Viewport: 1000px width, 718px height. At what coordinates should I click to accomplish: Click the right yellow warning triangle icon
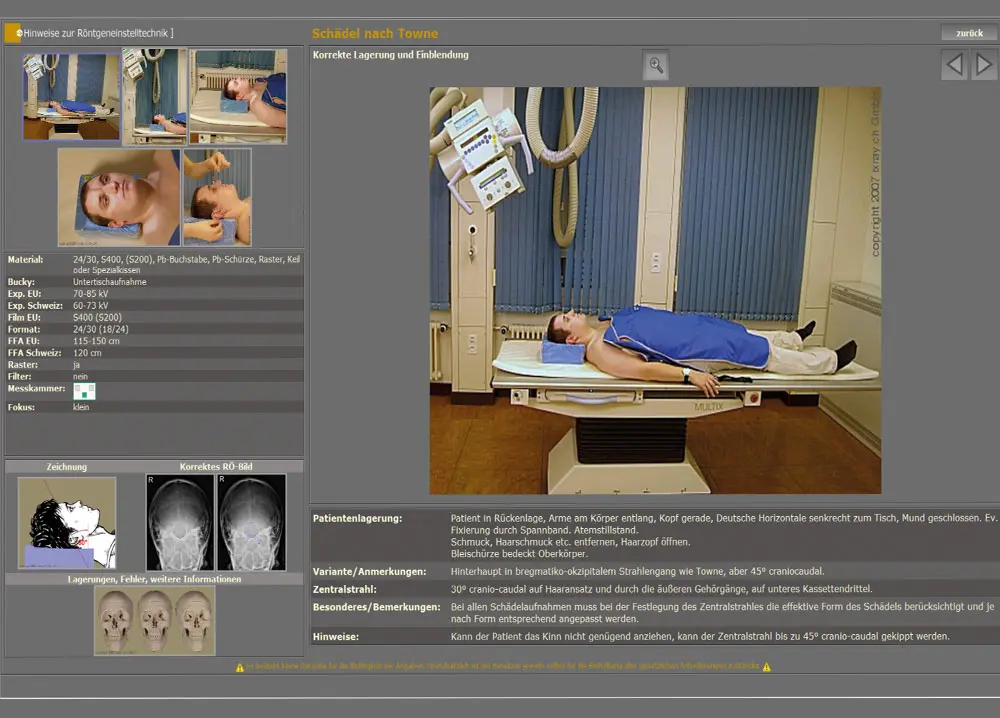[766, 667]
